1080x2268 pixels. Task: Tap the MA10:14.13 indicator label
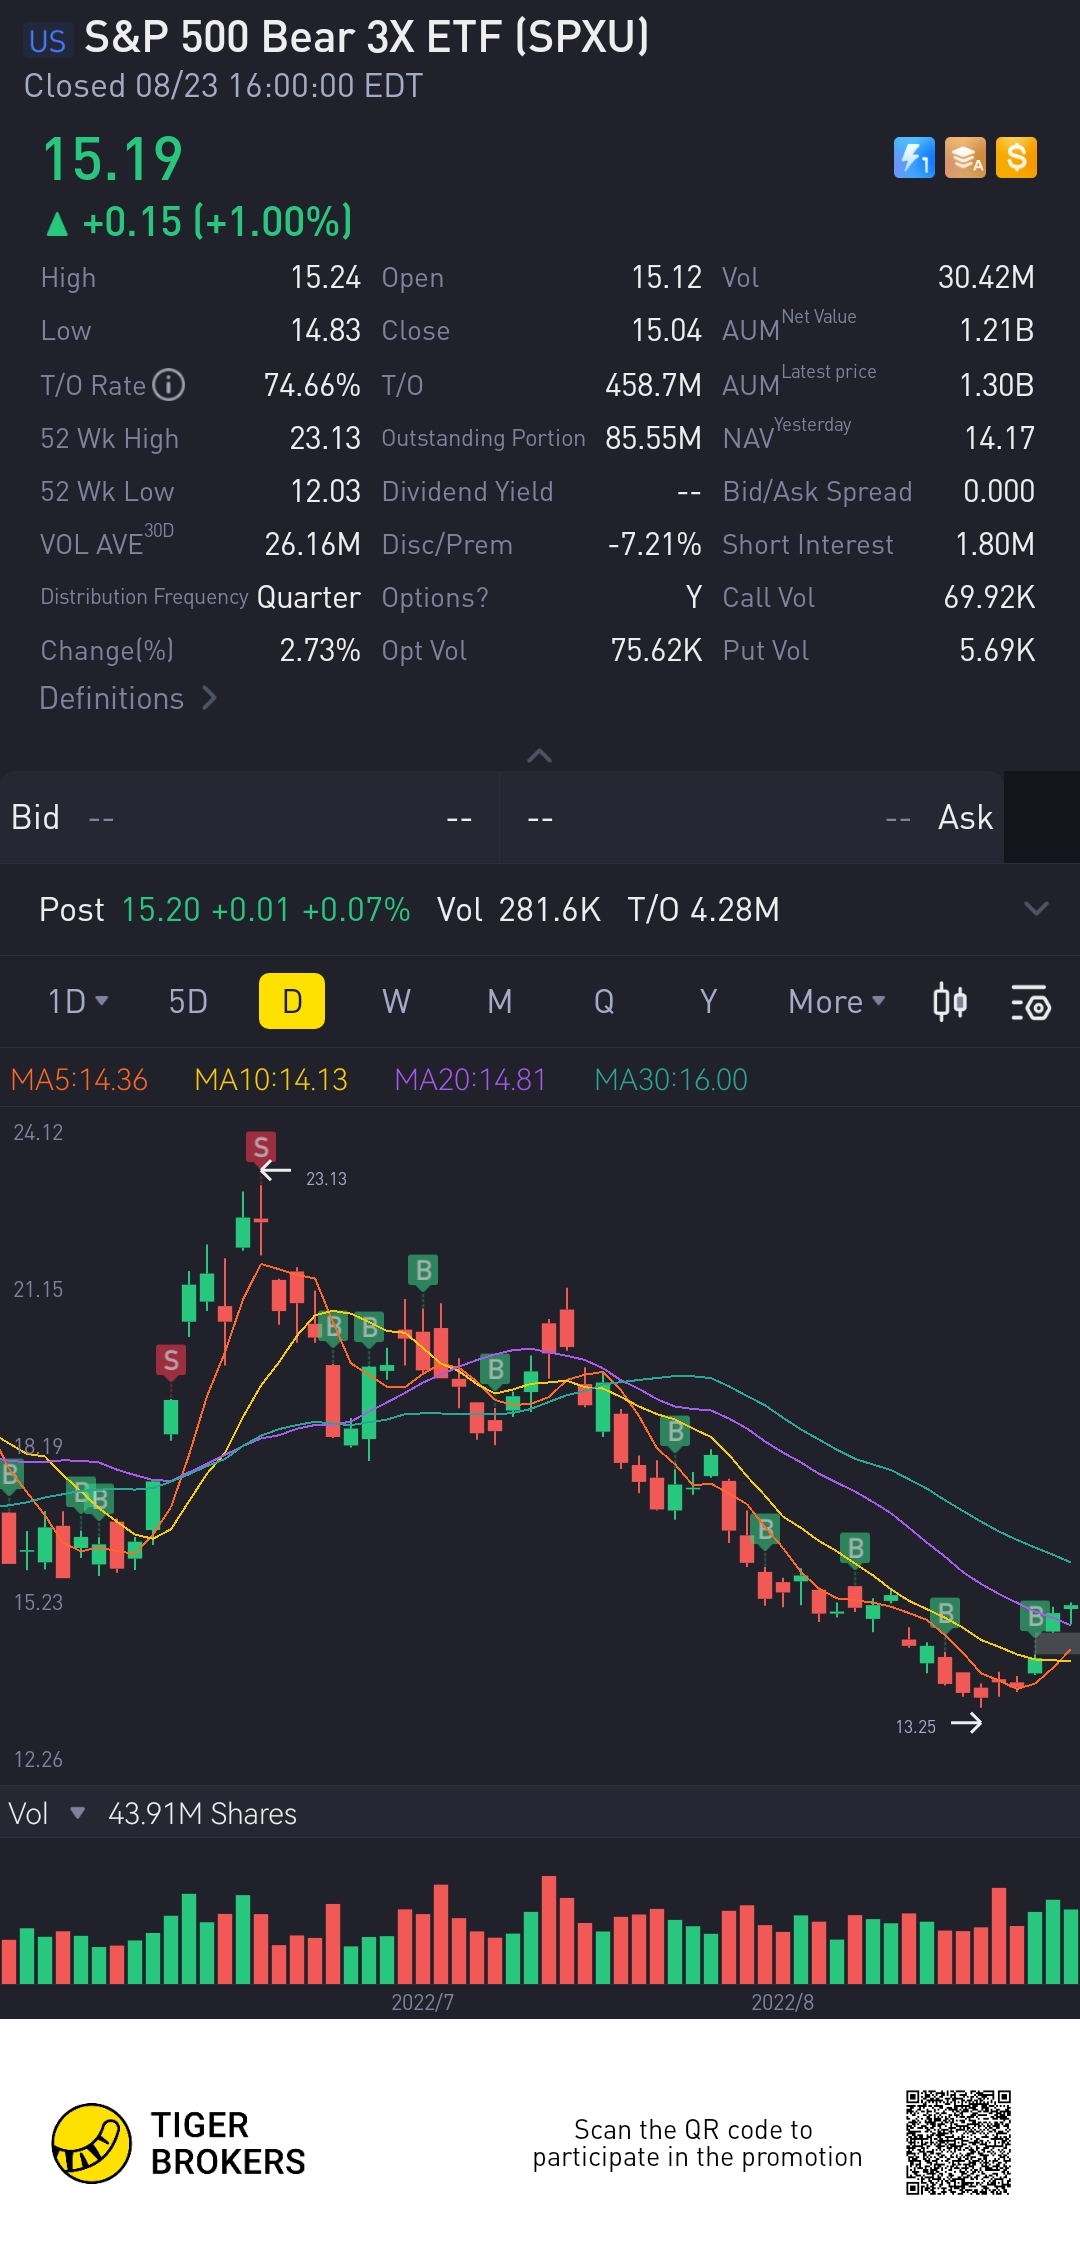pos(271,1080)
